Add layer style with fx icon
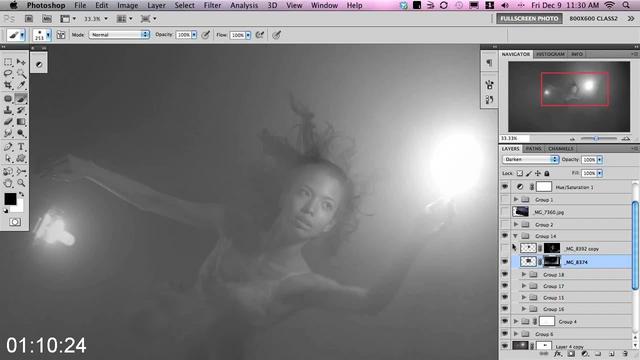640x360 pixels. (x=558, y=354)
